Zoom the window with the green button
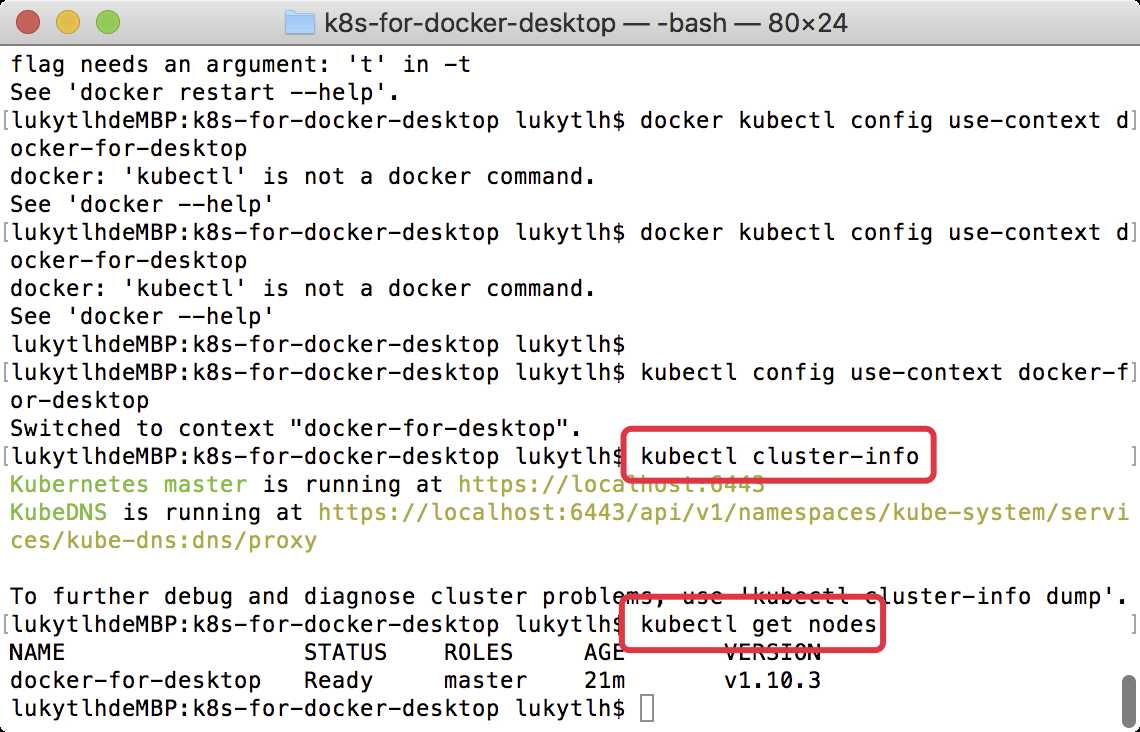1140x732 pixels. point(106,21)
